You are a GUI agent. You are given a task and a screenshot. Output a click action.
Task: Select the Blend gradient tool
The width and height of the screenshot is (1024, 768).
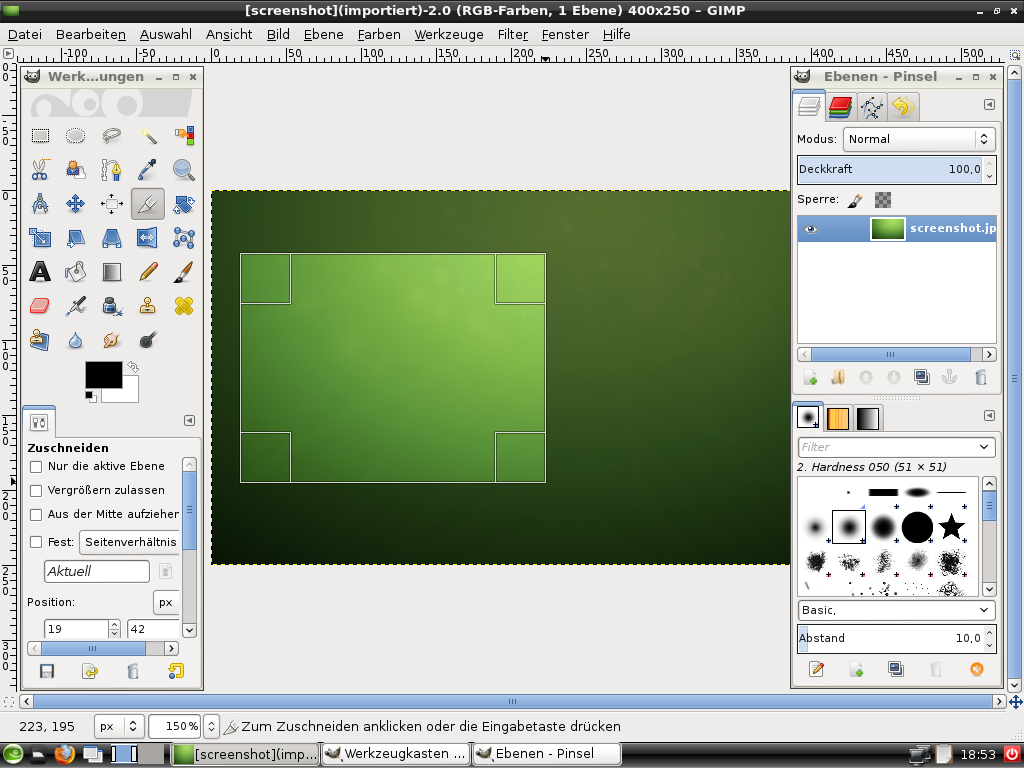[112, 272]
